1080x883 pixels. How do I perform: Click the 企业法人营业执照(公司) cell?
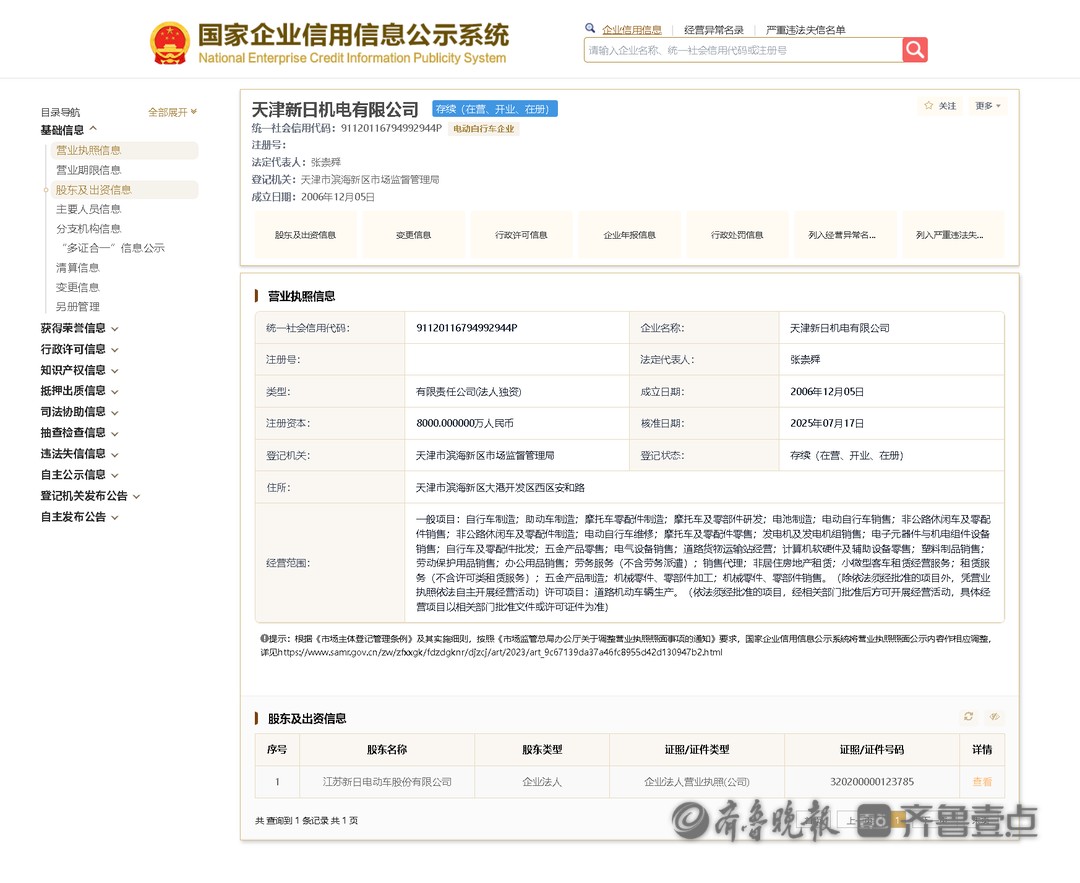point(697,782)
